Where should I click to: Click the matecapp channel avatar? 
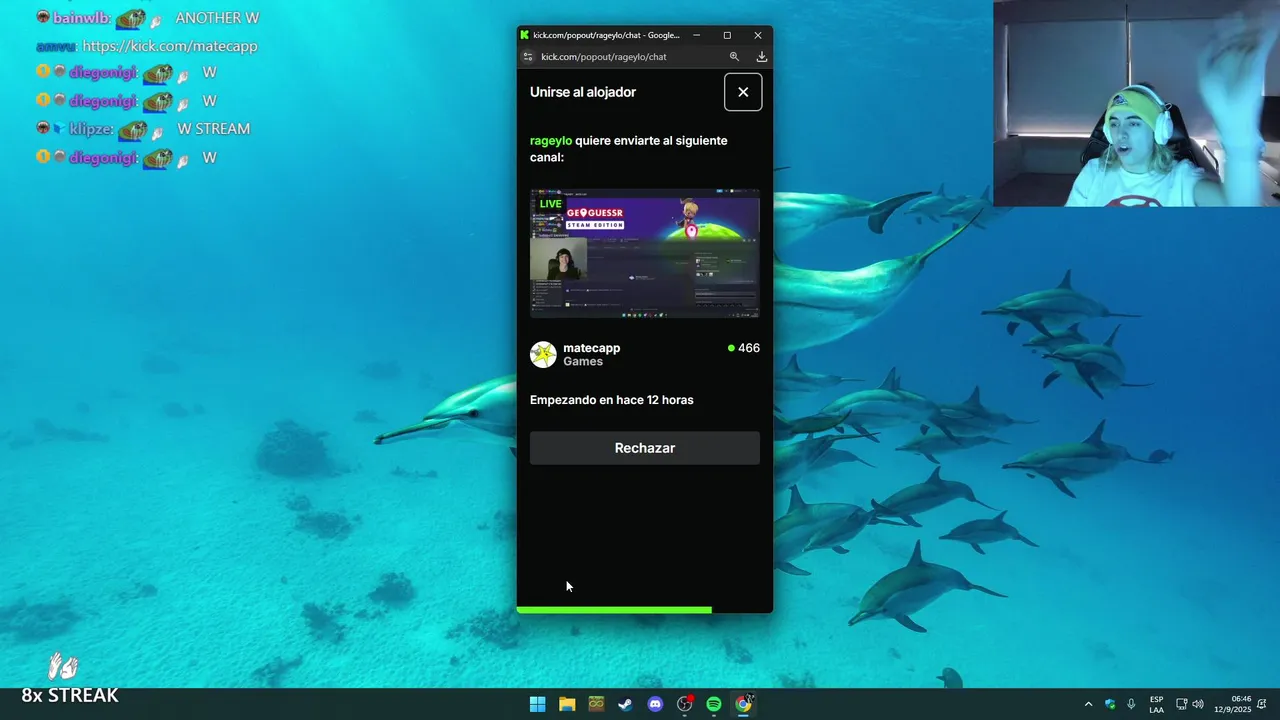click(543, 354)
